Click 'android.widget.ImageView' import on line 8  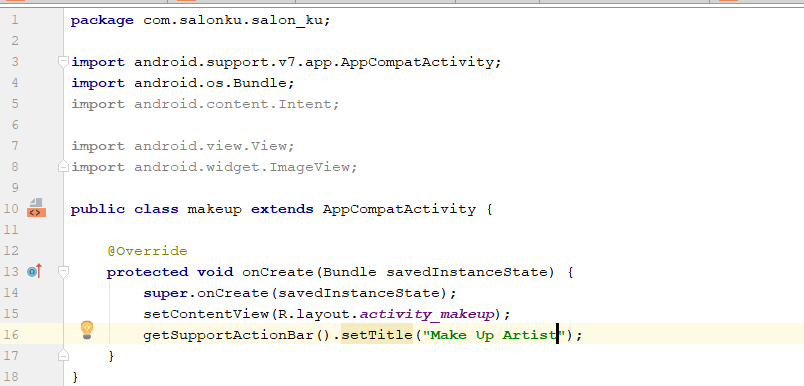click(243, 167)
